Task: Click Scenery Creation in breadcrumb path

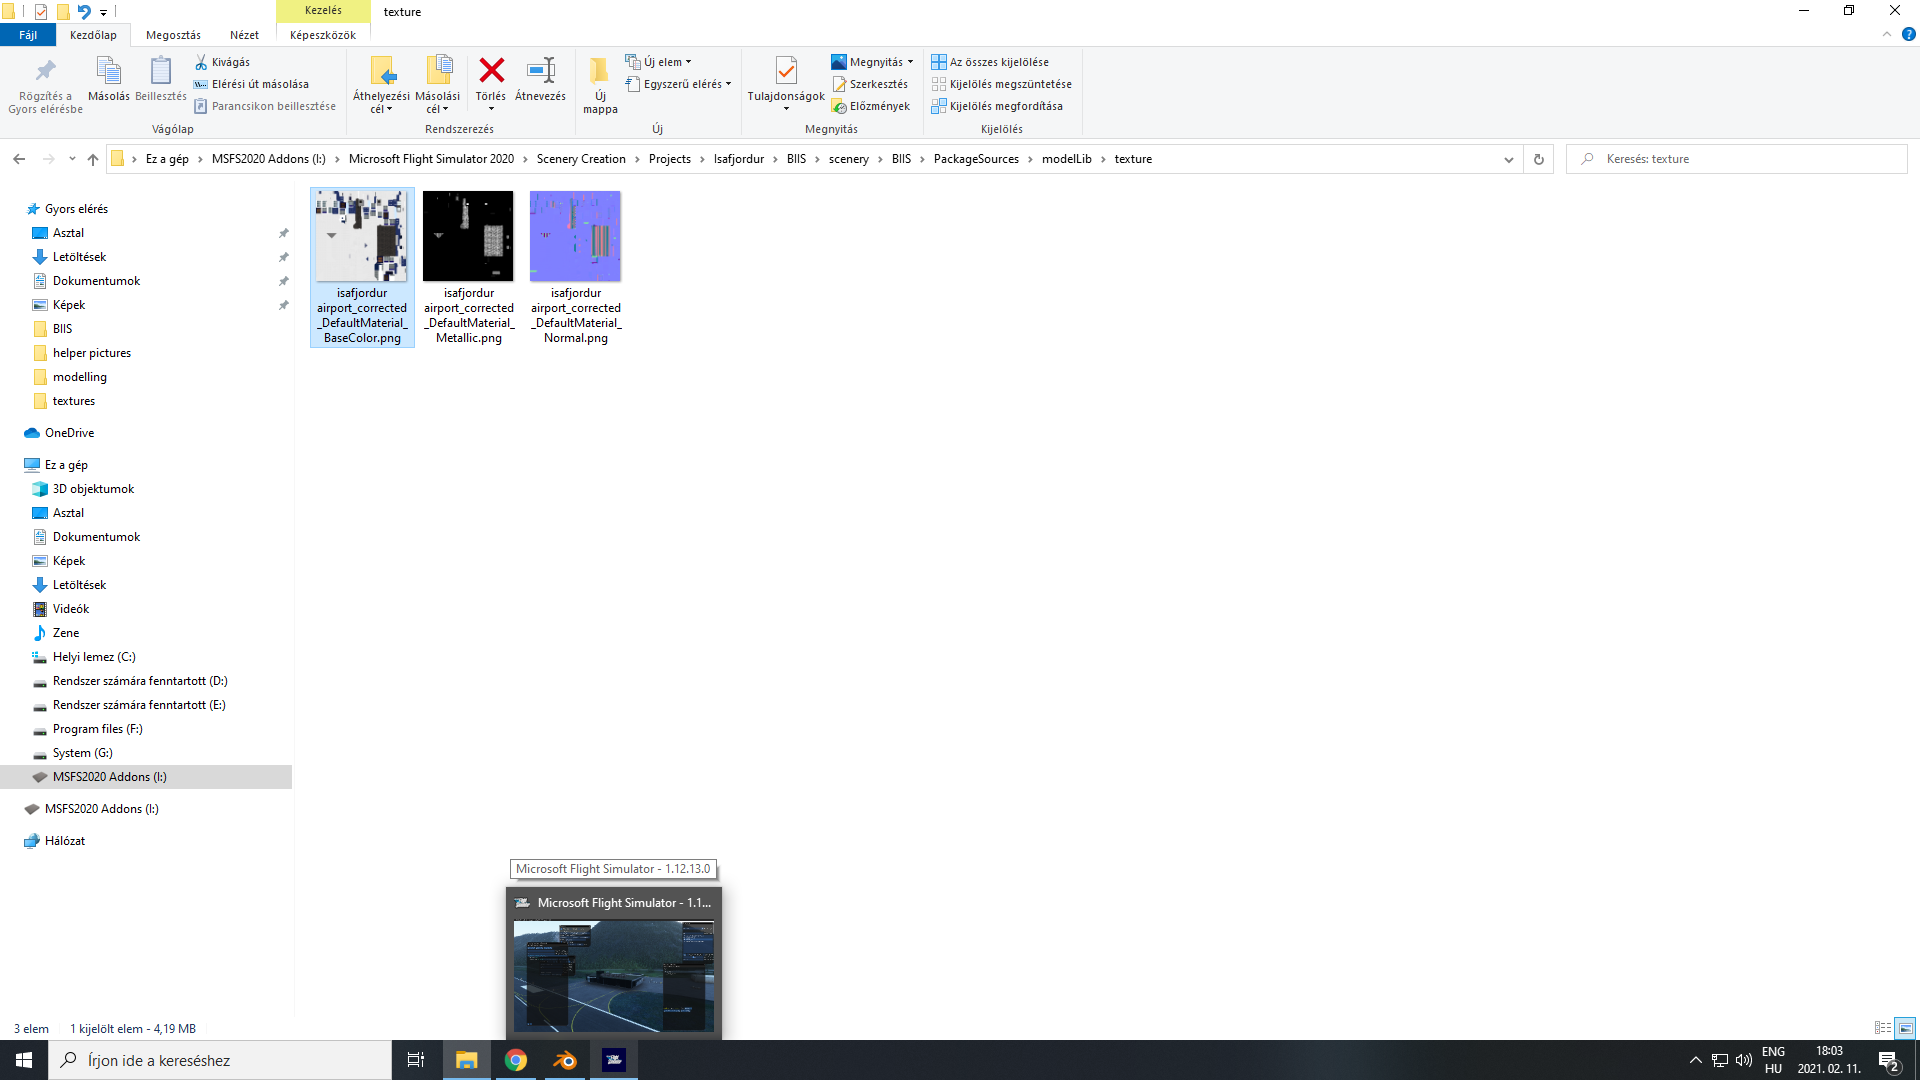Action: [x=581, y=159]
